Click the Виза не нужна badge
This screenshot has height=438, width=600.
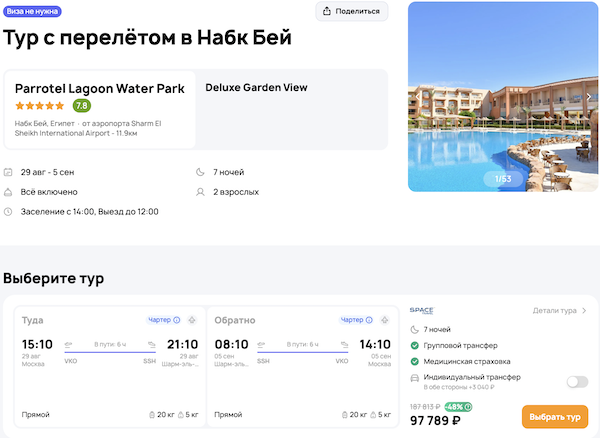(x=33, y=12)
